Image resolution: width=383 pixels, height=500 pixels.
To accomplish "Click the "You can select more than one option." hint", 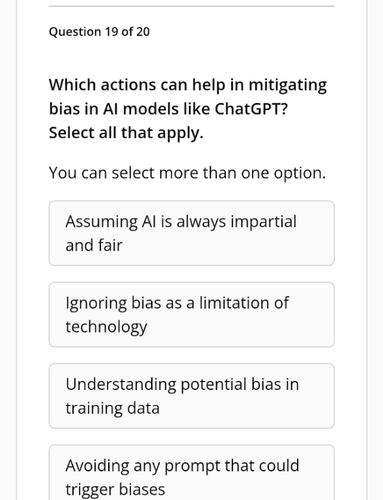I will click(x=187, y=173).
